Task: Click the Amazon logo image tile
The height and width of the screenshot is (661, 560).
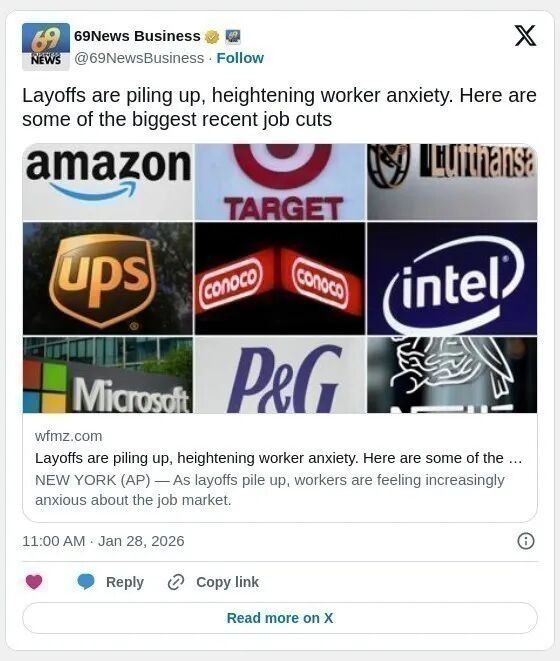Action: pyautogui.click(x=108, y=182)
